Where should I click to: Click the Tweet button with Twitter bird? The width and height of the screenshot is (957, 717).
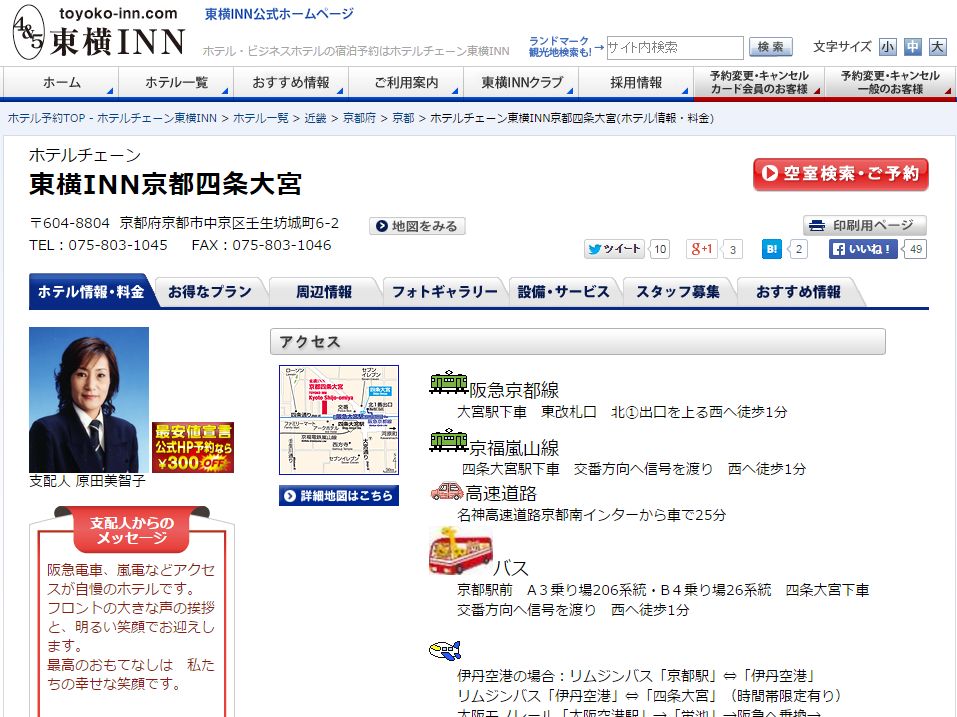point(614,249)
